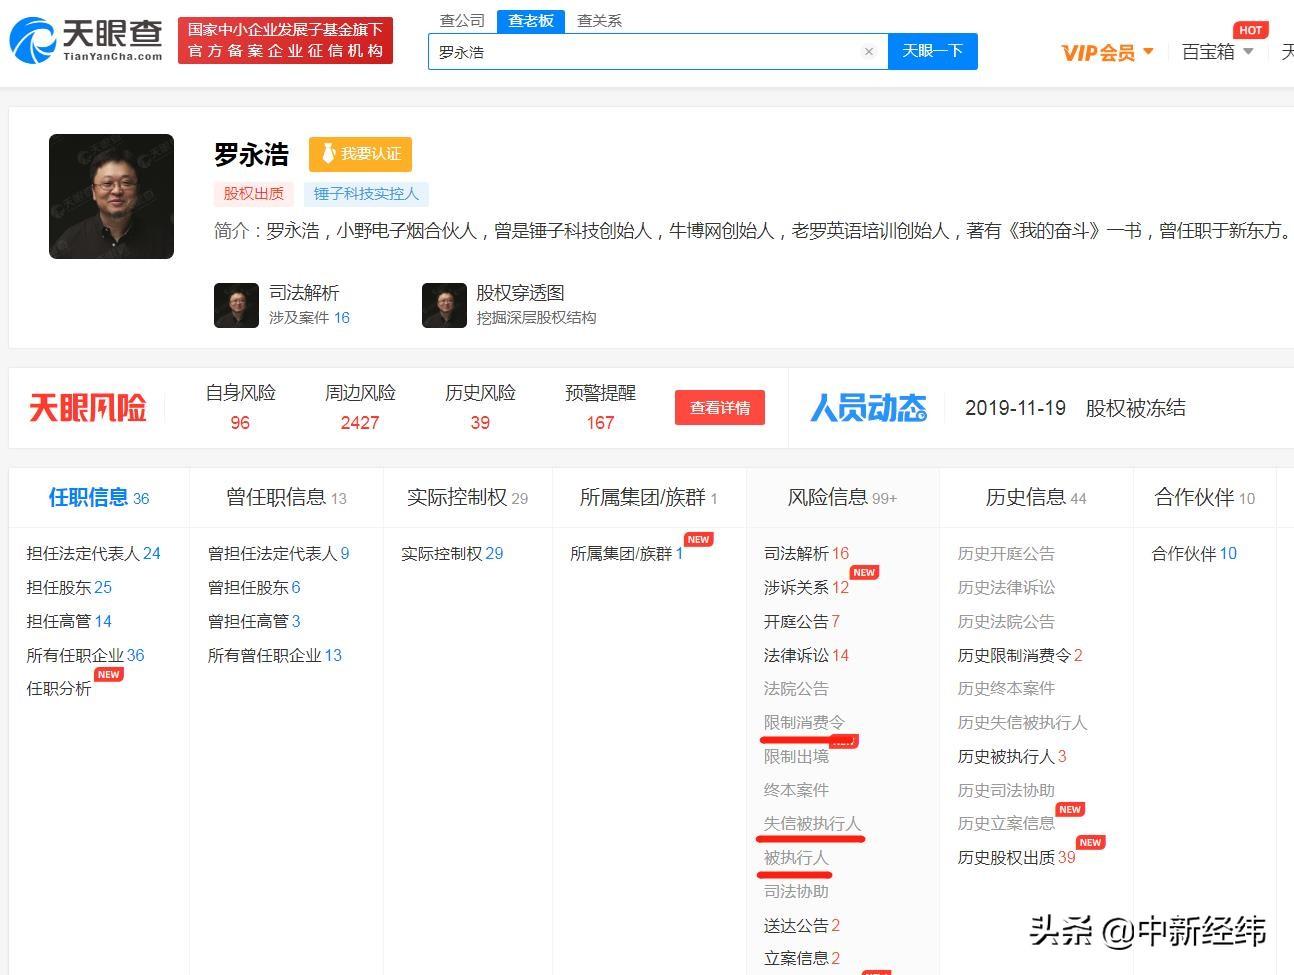
Task: Click the 人员动态 logo
Action: 868,408
